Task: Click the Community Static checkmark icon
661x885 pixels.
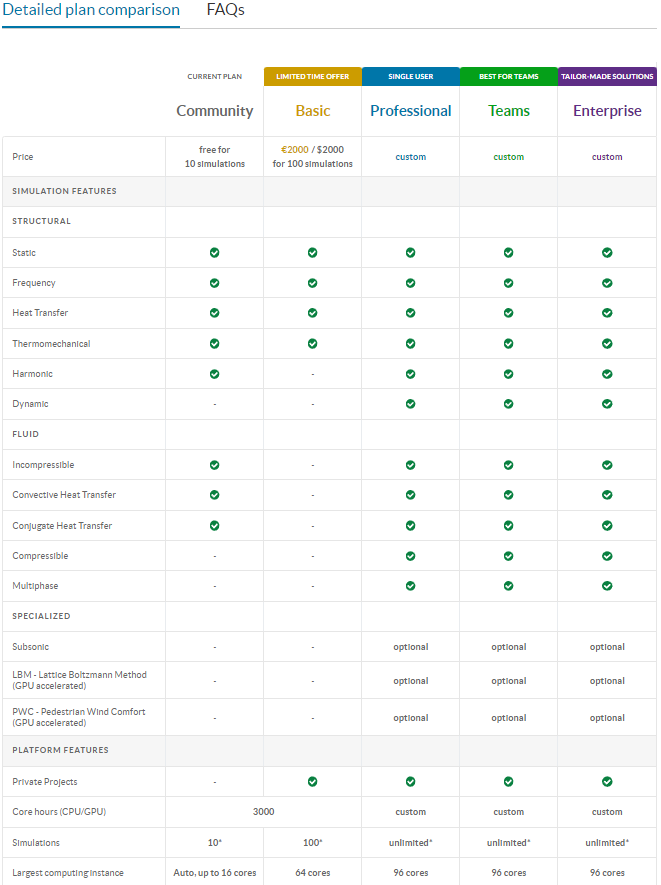Action: (x=215, y=253)
